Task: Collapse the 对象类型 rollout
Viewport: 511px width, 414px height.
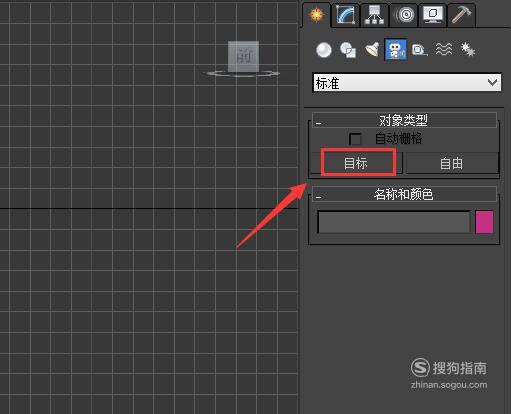Action: [404, 120]
